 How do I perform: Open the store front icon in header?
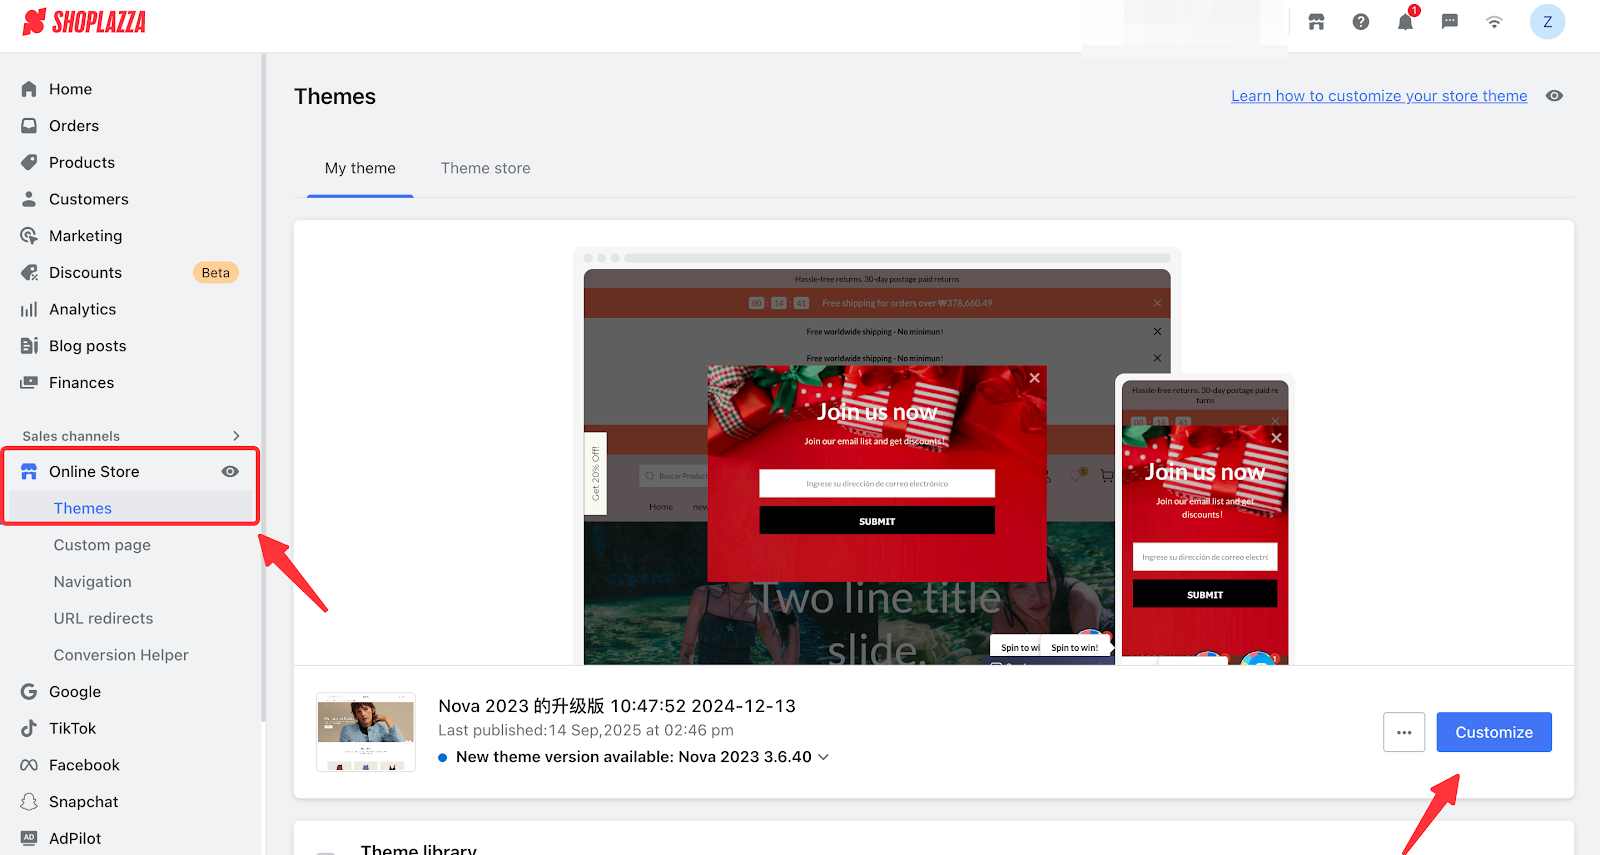tap(1316, 22)
